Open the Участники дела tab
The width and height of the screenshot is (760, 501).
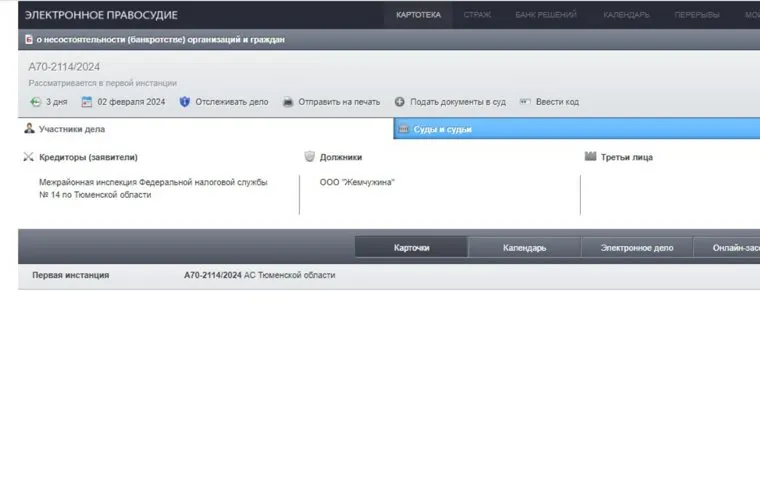tap(71, 129)
